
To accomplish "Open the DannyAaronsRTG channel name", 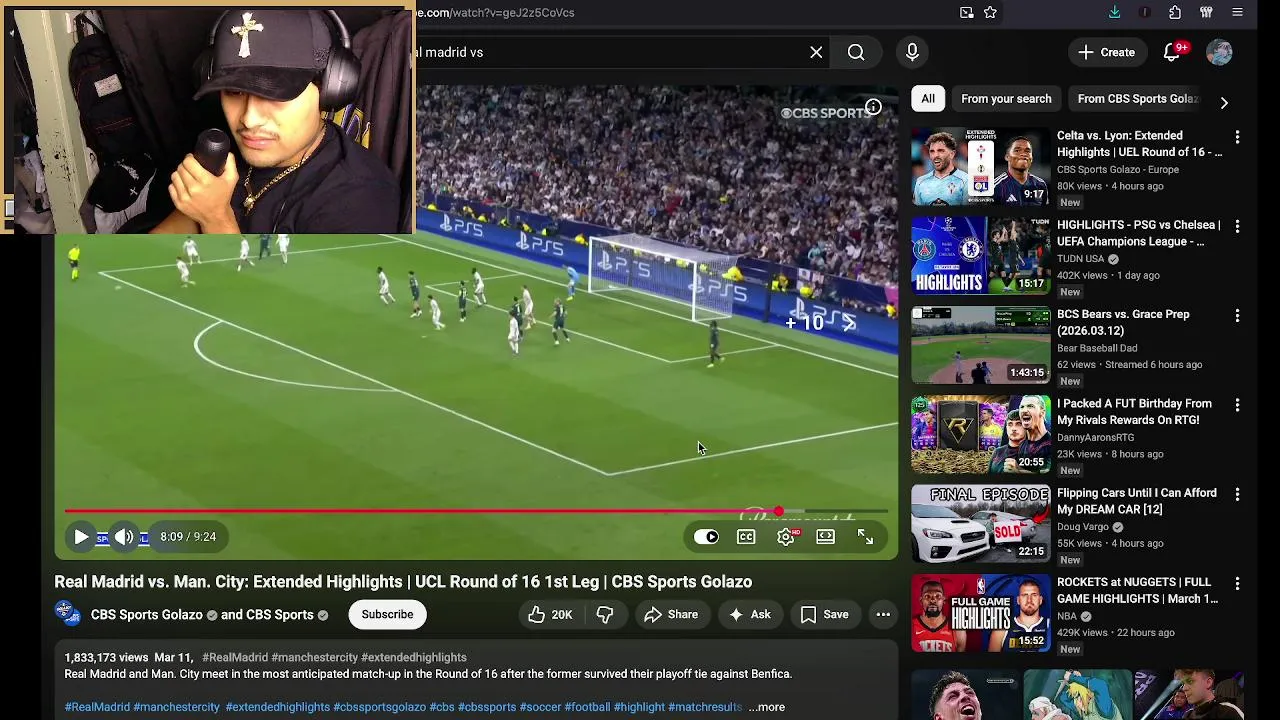I will [x=1096, y=438].
